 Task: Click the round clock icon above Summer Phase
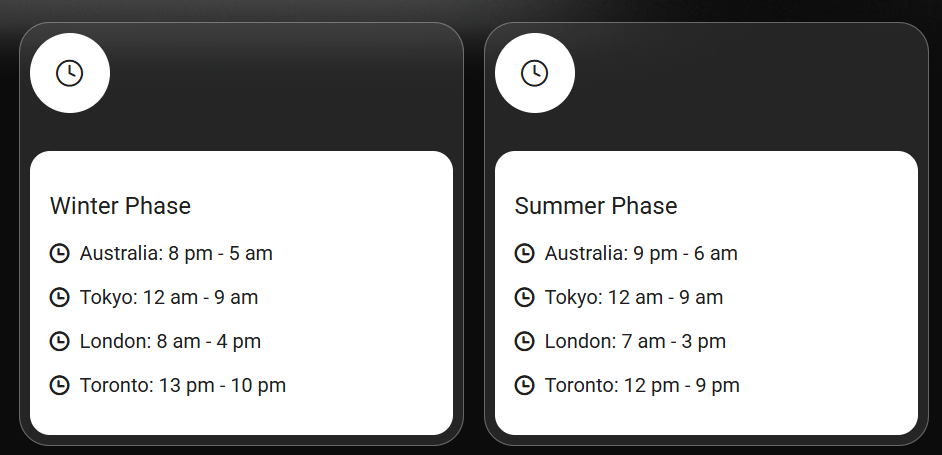click(534, 73)
